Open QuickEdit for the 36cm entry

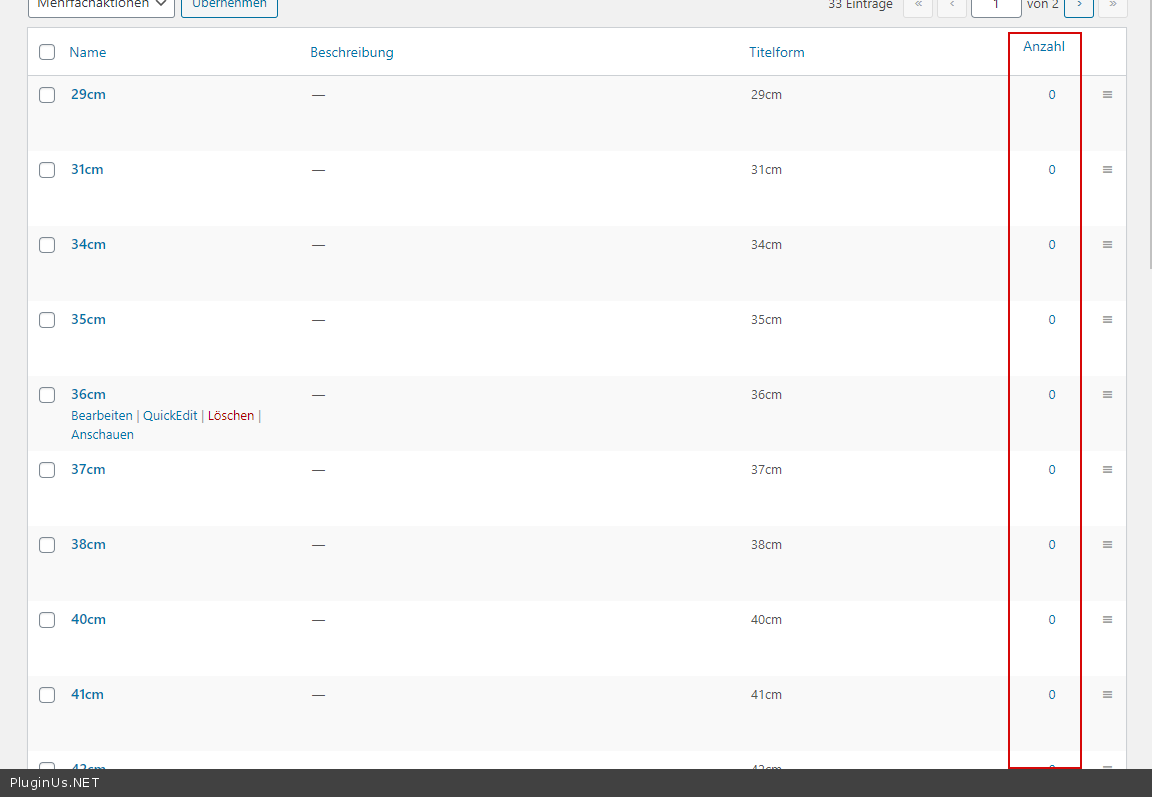[170, 415]
